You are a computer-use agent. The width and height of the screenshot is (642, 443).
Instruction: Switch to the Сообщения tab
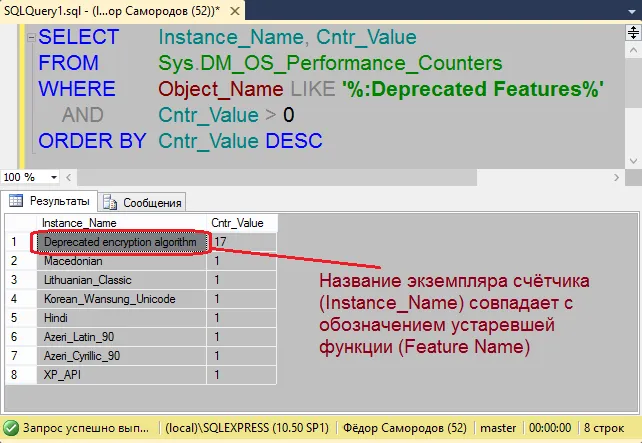pyautogui.click(x=151, y=202)
